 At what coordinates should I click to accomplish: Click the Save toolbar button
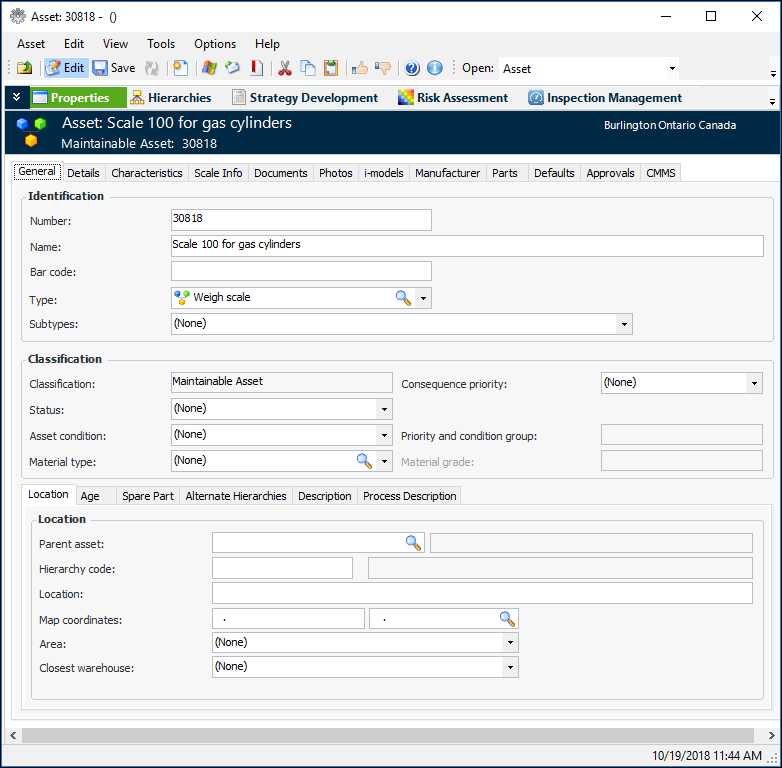click(x=114, y=68)
